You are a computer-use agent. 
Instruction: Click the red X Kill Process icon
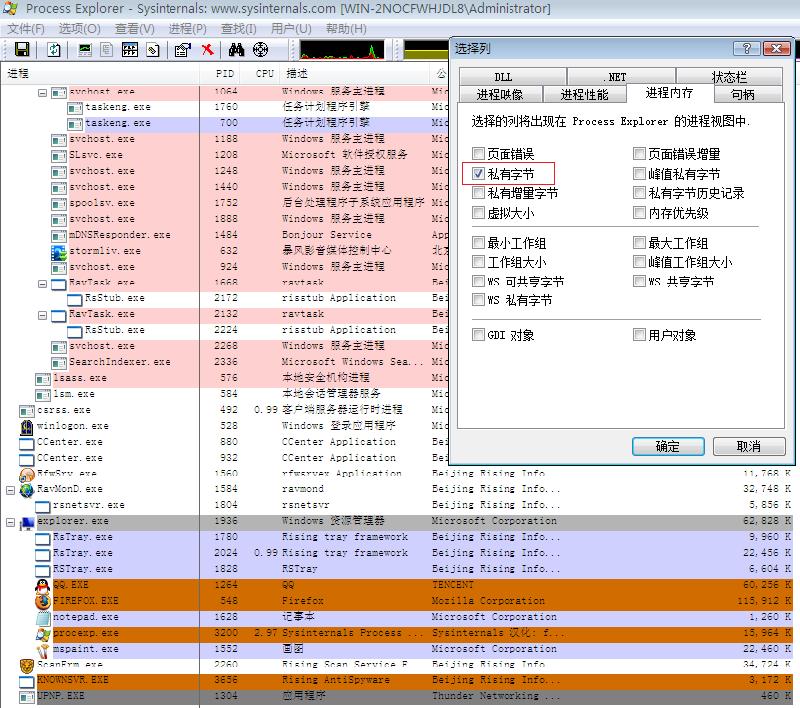207,49
